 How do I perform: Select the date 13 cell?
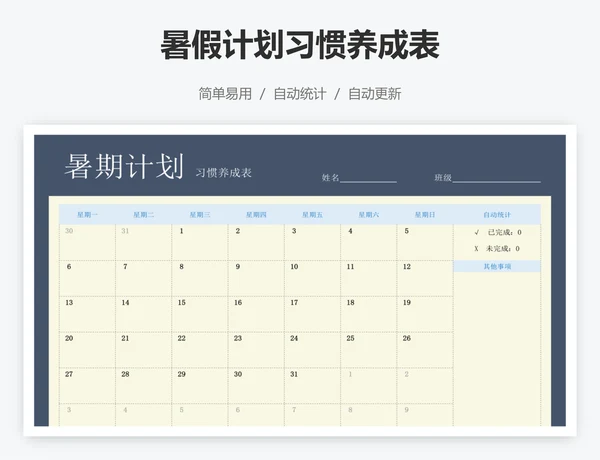pyautogui.click(x=87, y=314)
